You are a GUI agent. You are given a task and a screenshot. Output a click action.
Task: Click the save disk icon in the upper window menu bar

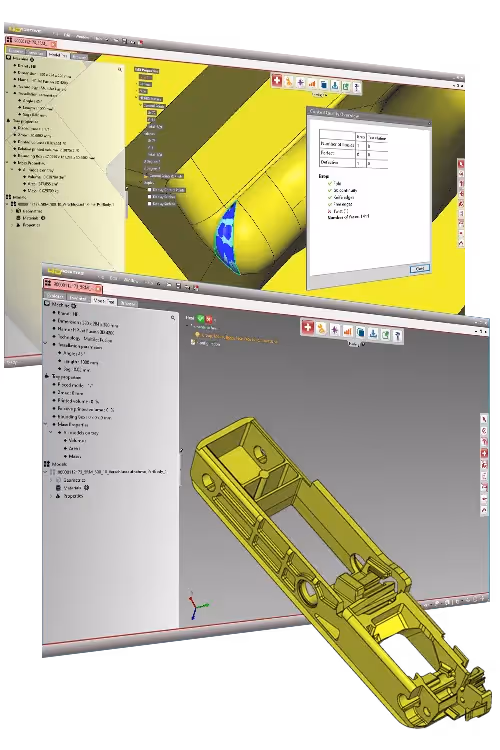pos(124,42)
